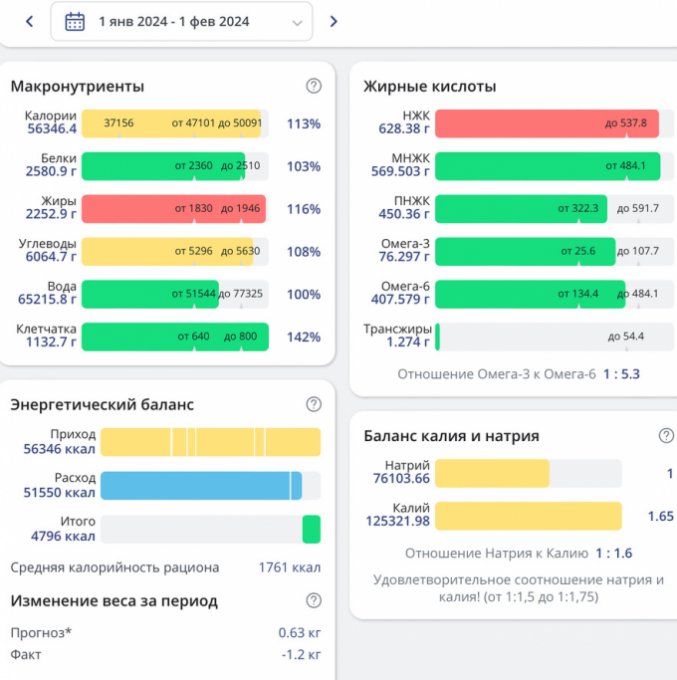Screen dimensions: 677x680
Task: Open the 1 янв 2024 - 1 фев 2024 date field
Action: pos(174,21)
